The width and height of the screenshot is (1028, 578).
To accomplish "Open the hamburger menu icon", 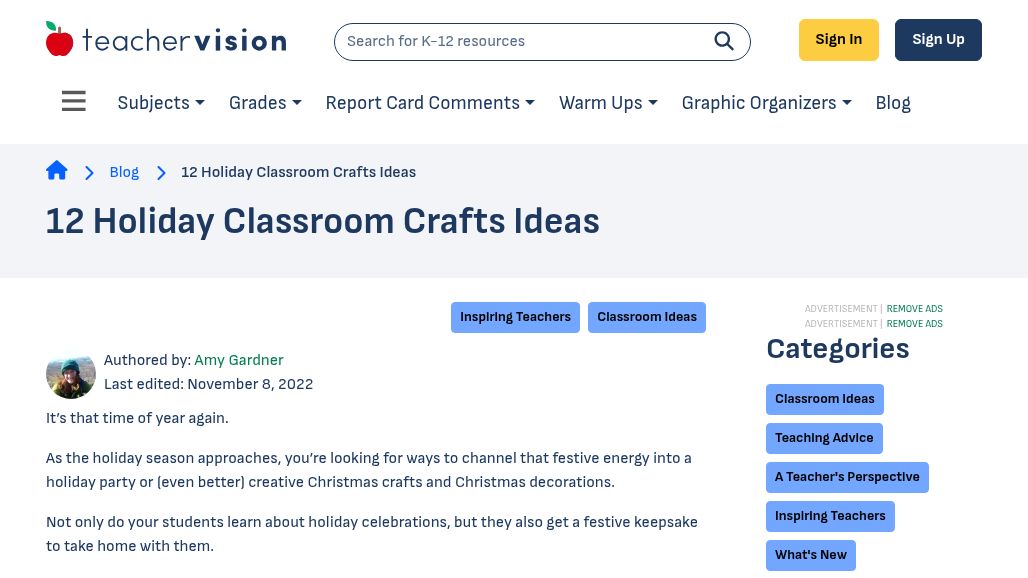I will (74, 102).
